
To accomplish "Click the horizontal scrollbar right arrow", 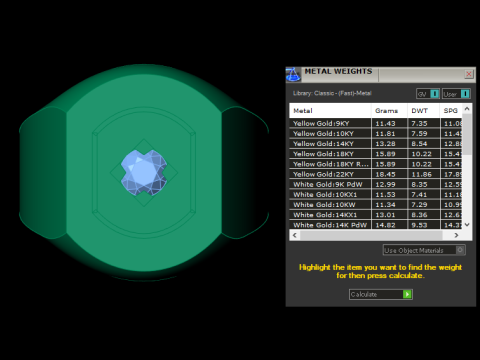I will 456,235.
